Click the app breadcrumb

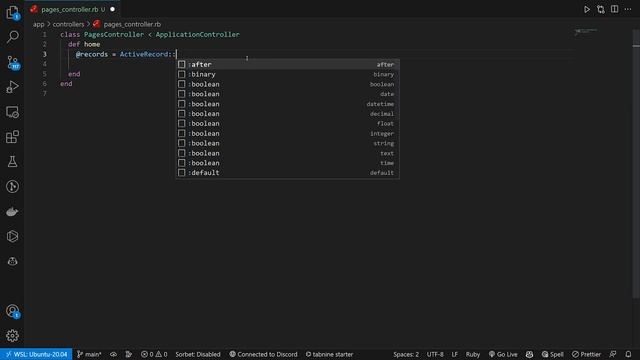tap(38, 24)
